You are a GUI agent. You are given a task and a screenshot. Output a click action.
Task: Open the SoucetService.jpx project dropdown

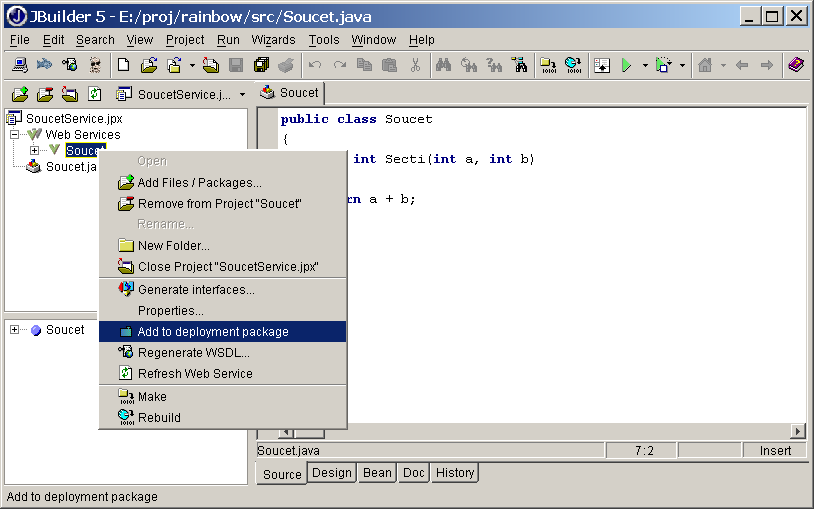tap(241, 94)
